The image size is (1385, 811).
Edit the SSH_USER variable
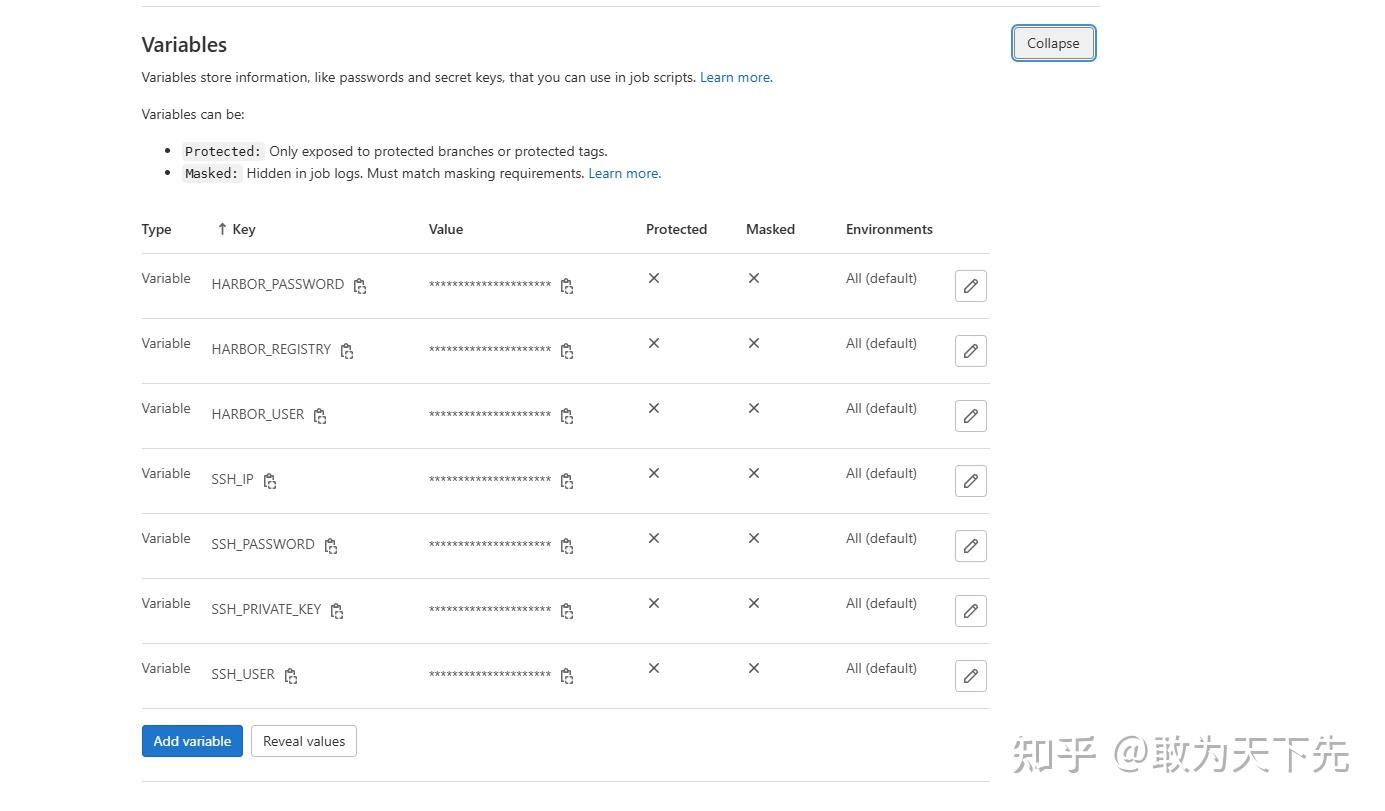click(970, 675)
